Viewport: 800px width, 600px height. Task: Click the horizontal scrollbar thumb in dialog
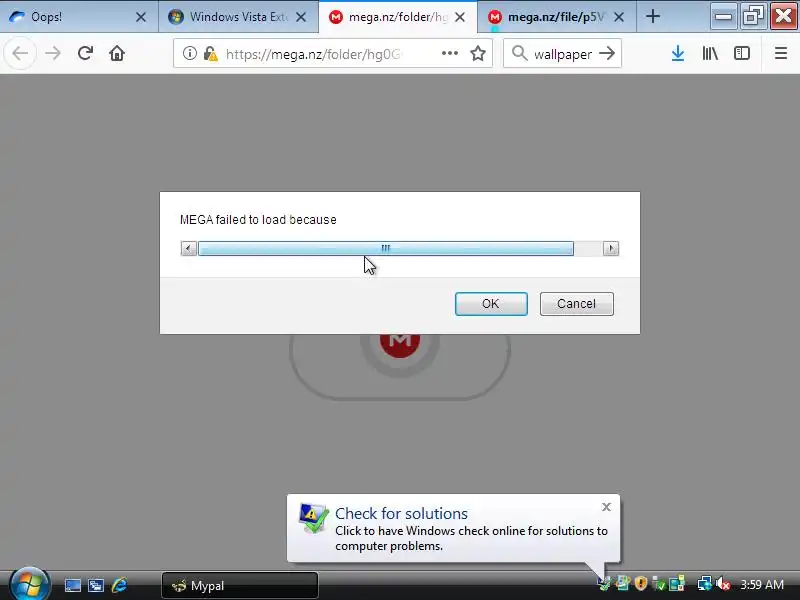tap(386, 248)
